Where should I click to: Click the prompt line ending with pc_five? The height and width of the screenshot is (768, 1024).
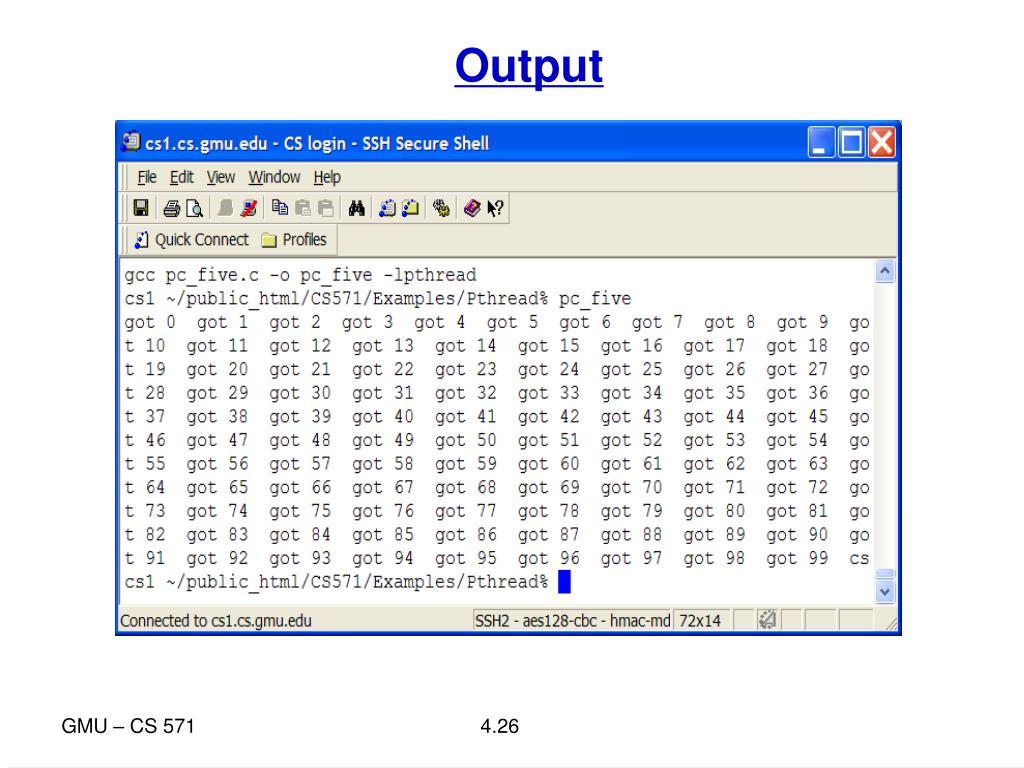[377, 298]
